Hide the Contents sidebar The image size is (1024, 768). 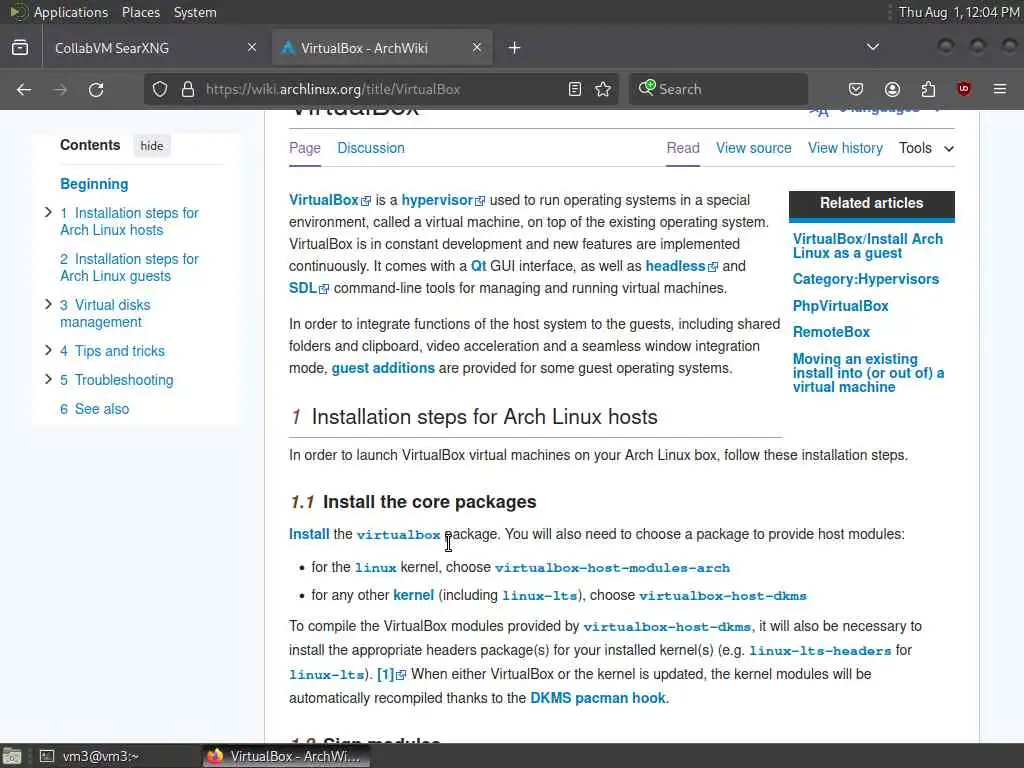(152, 146)
